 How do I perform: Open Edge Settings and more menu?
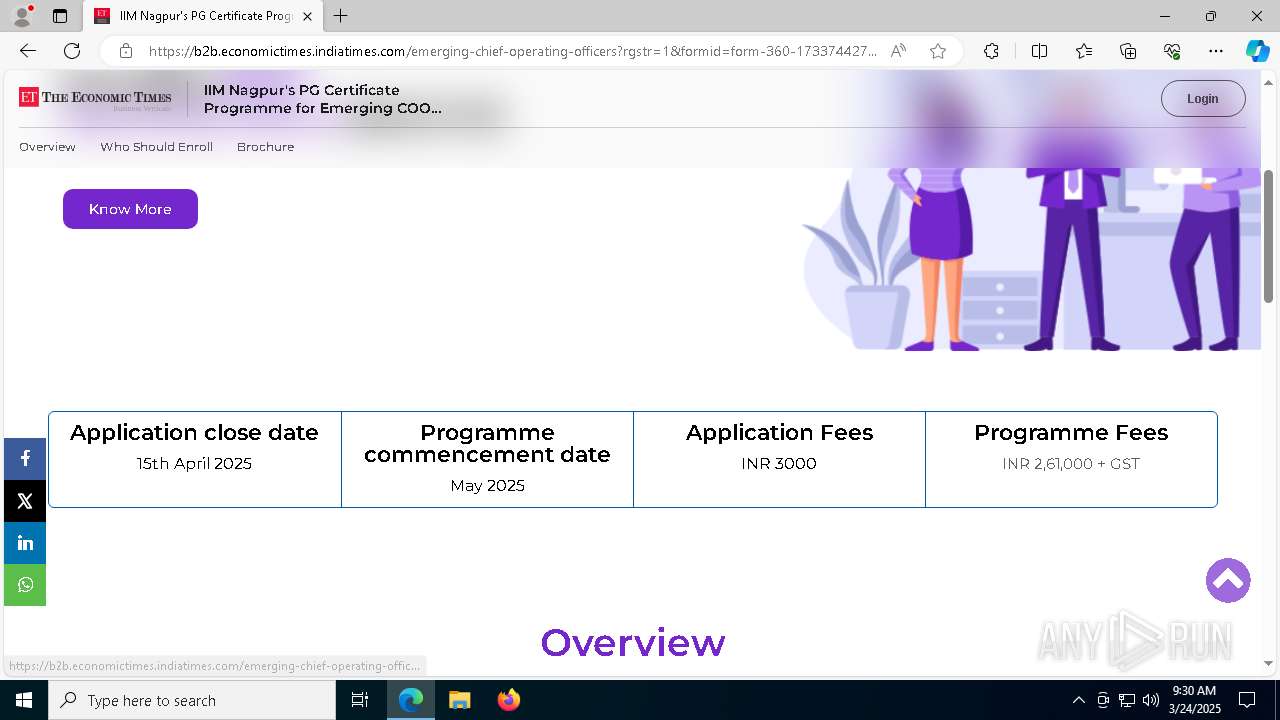[1216, 51]
